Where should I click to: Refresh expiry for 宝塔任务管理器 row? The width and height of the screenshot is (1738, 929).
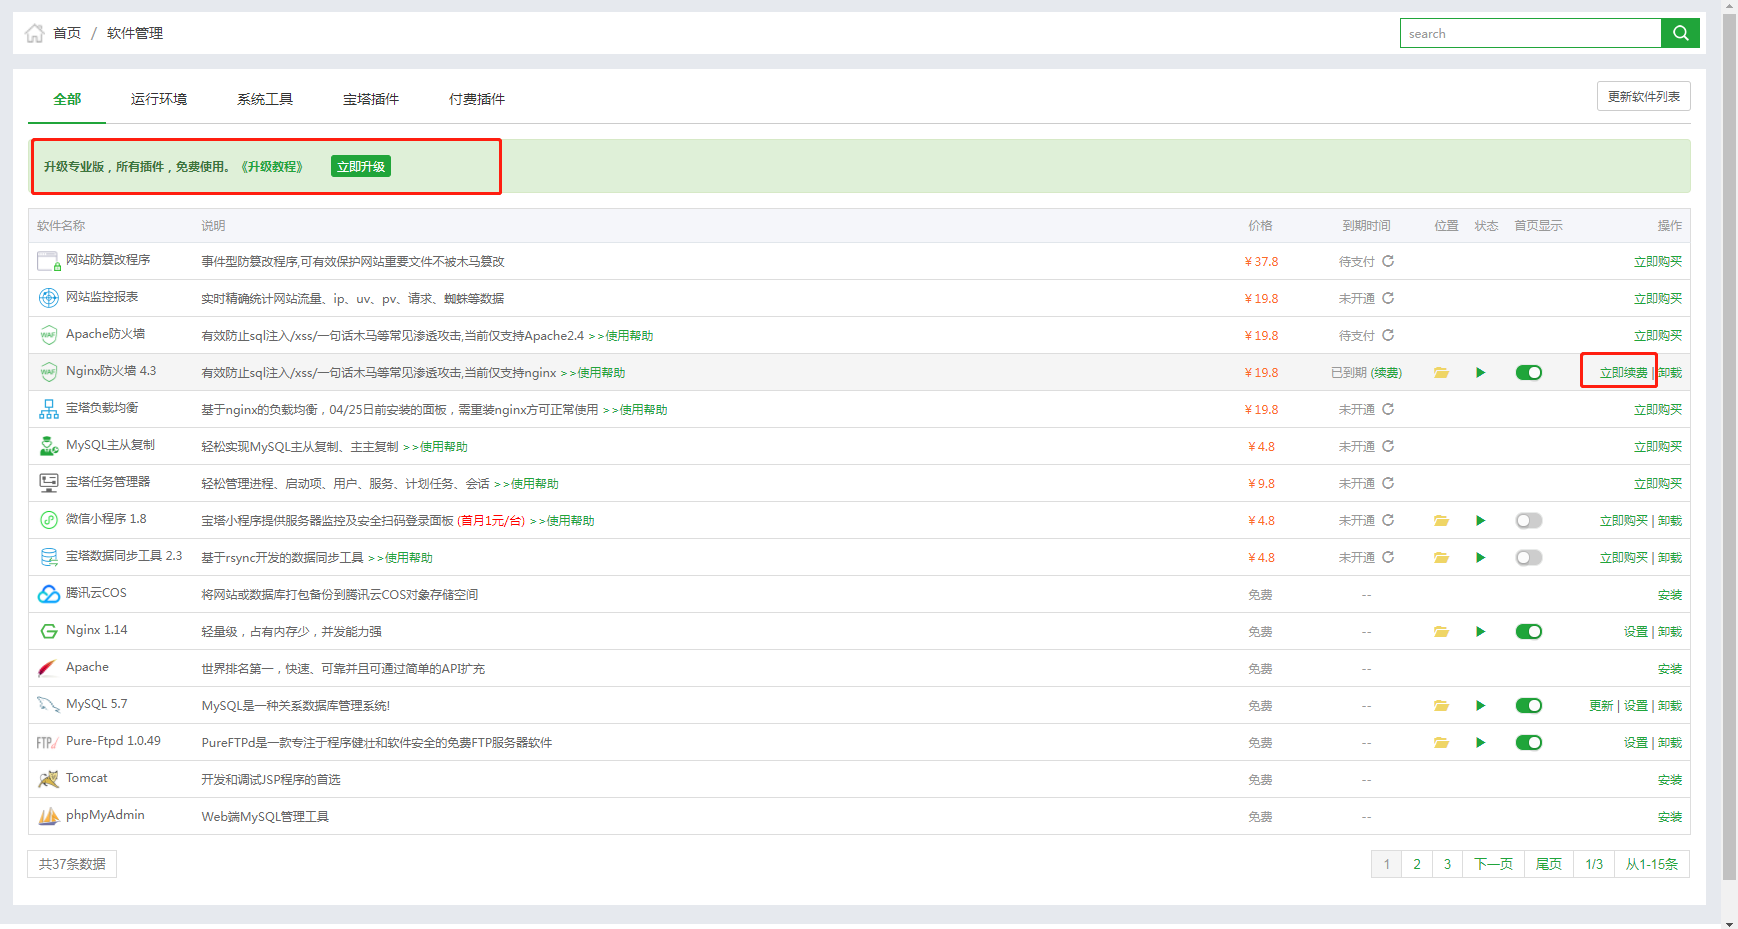(1388, 483)
